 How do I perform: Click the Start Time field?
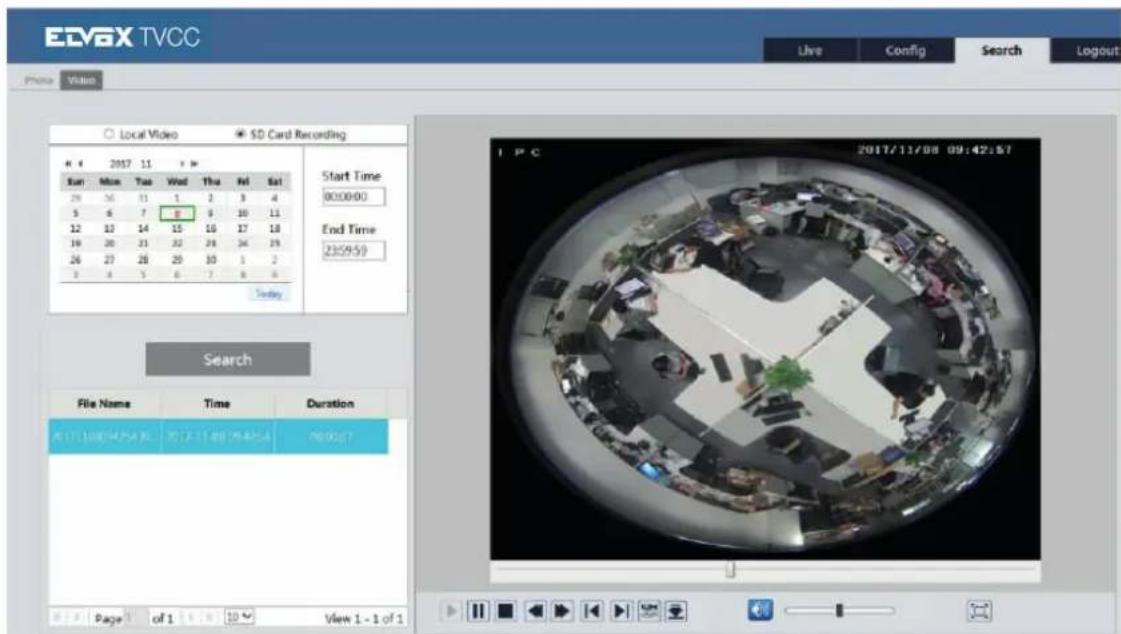click(x=353, y=197)
